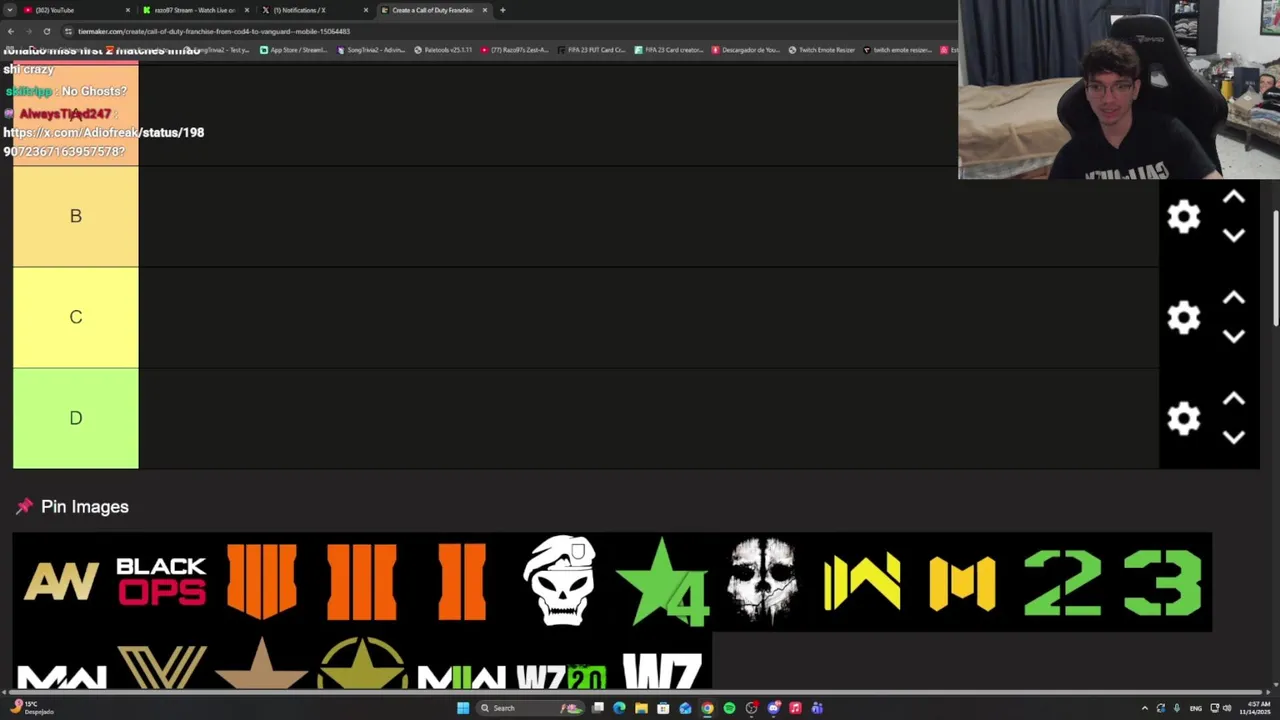1280x720 pixels.
Task: Open the tab search dropdown arrow
Action: click(x=10, y=10)
